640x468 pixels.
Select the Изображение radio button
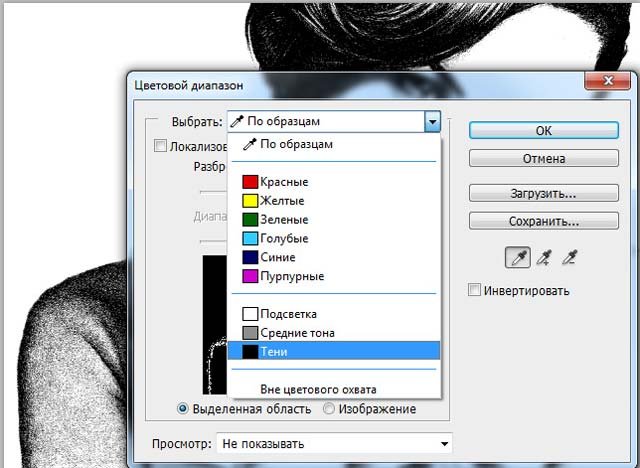click(x=331, y=409)
